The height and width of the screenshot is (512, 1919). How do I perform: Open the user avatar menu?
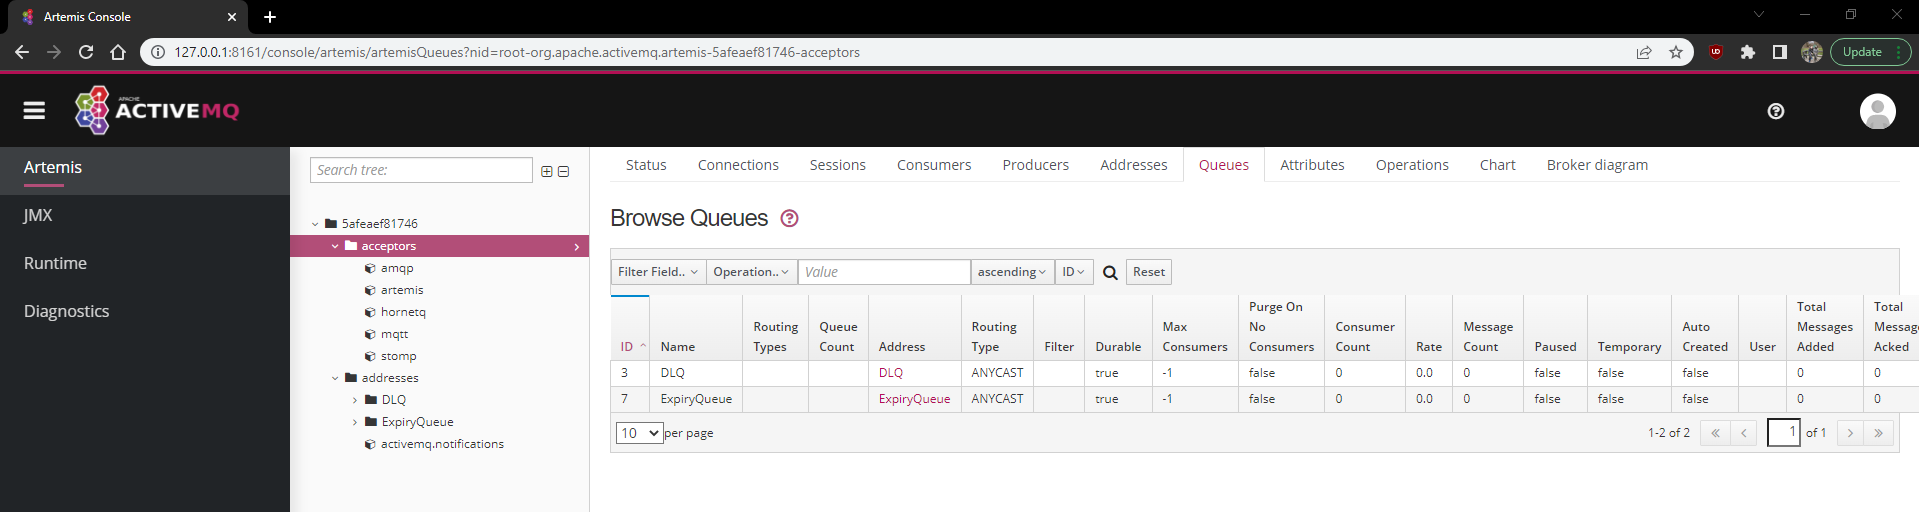[x=1877, y=111]
